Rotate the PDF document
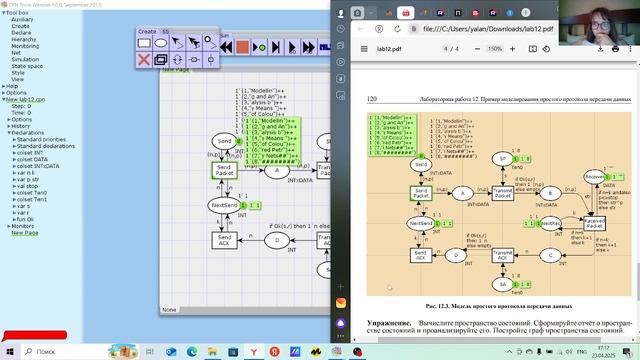 tap(546, 49)
